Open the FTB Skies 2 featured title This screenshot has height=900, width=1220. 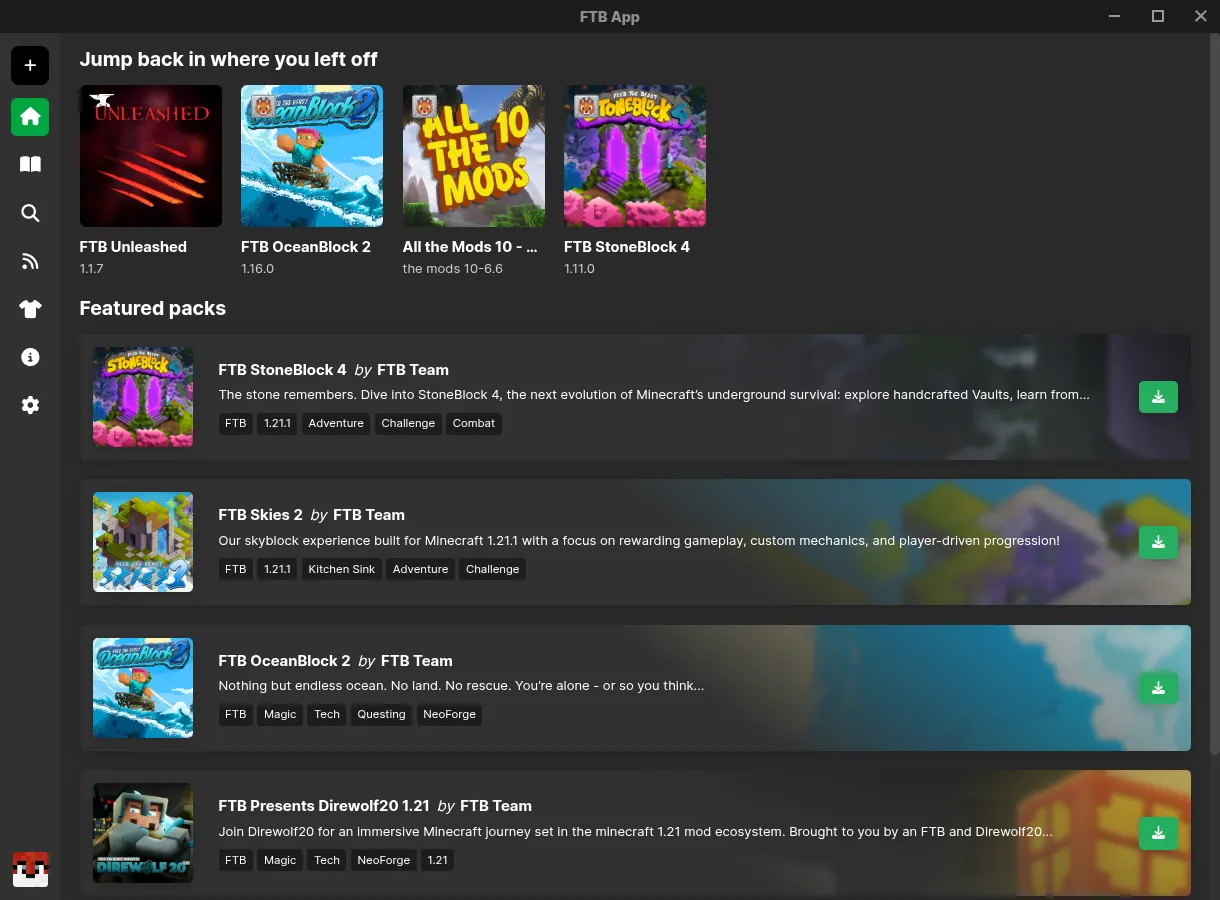coord(261,515)
